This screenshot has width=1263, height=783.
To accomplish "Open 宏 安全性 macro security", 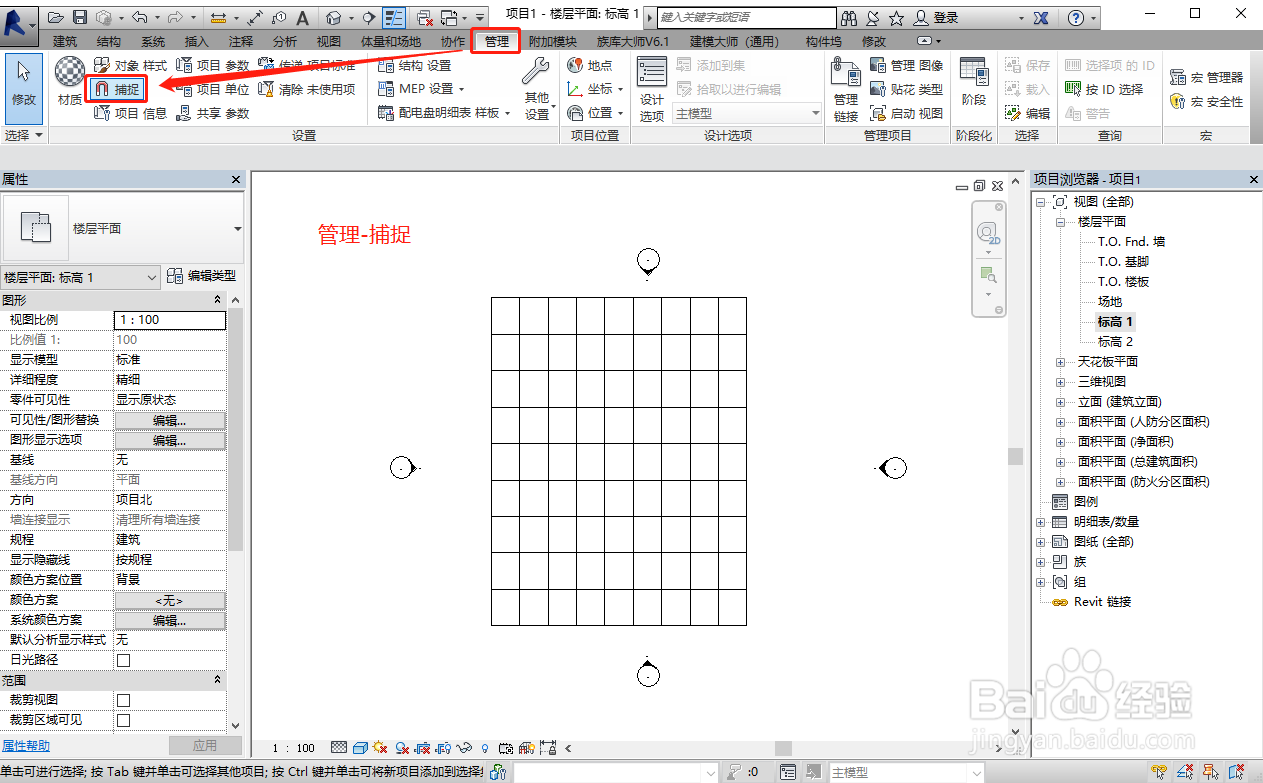I will click(1205, 101).
